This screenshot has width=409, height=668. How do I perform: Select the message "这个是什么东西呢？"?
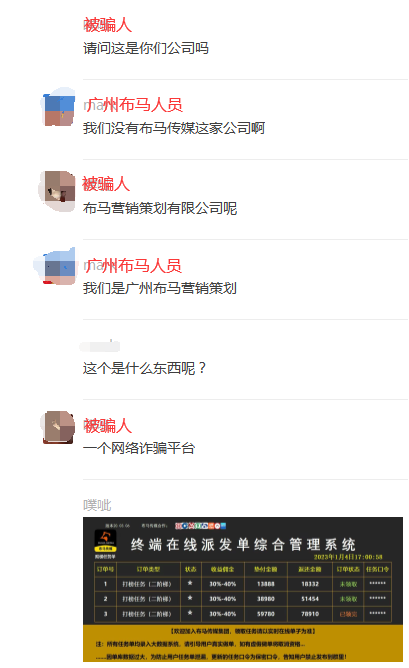click(144, 368)
